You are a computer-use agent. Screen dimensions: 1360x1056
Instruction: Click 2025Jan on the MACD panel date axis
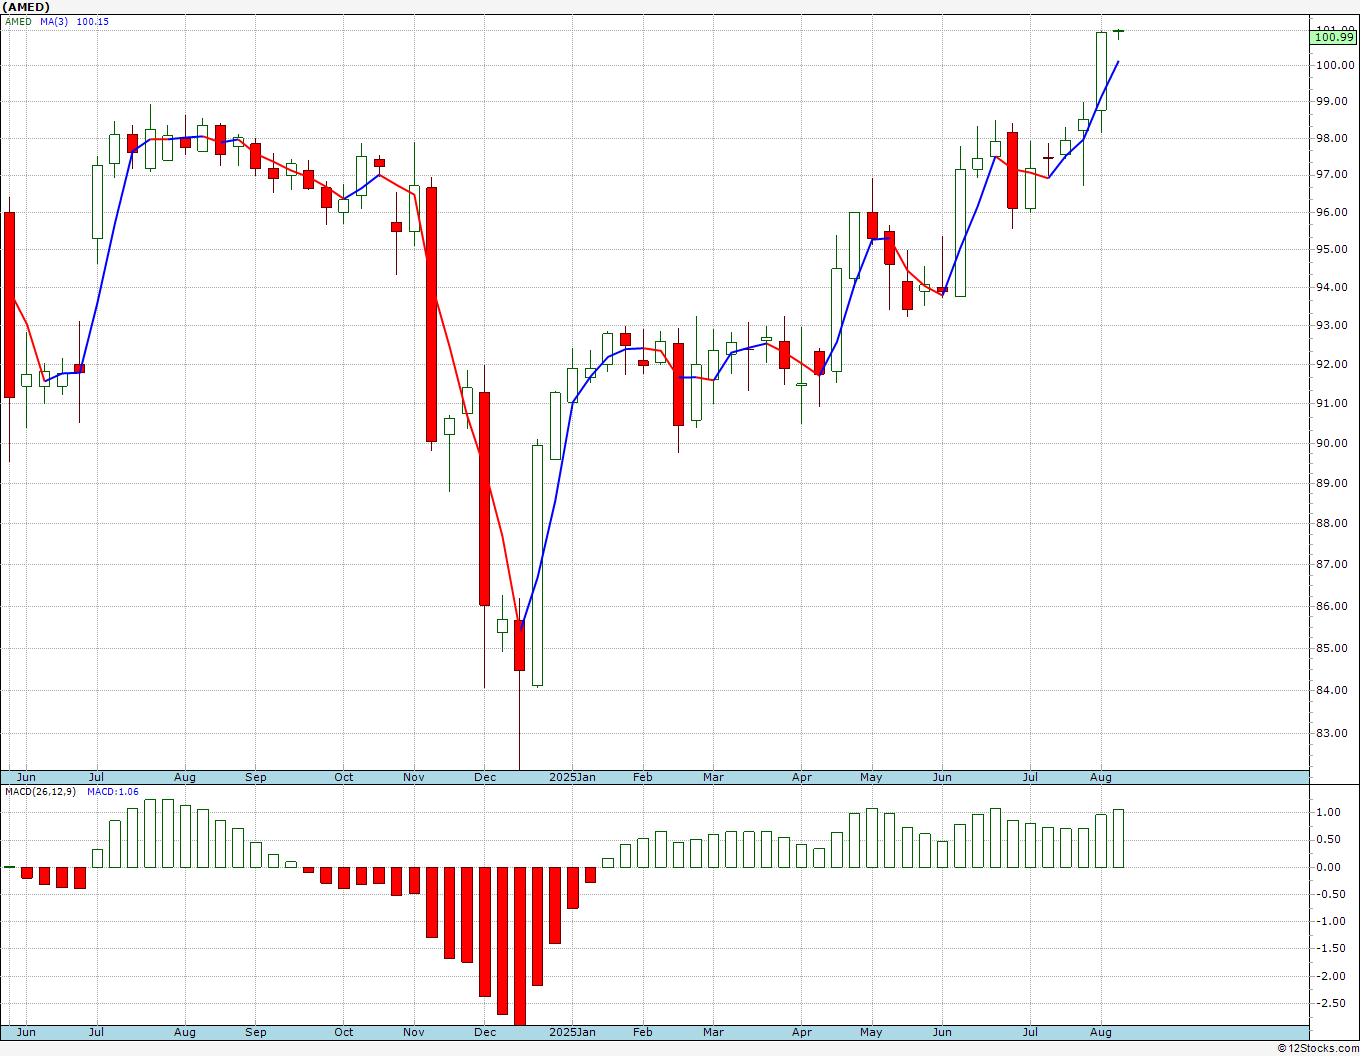pyautogui.click(x=573, y=1032)
